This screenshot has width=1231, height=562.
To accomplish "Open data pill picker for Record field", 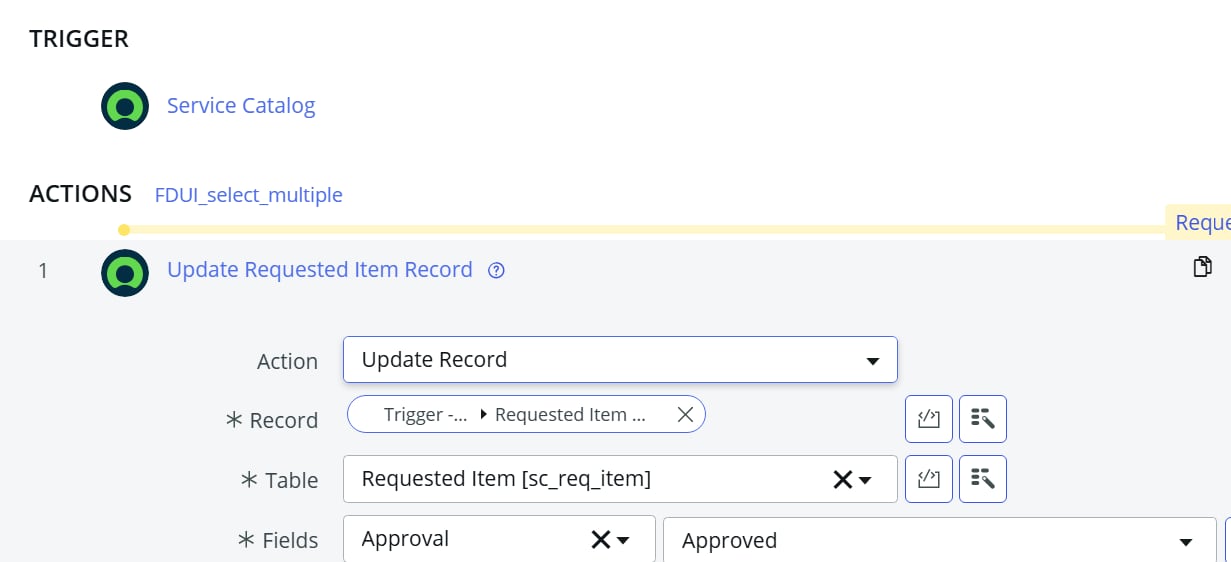I will click(983, 419).
